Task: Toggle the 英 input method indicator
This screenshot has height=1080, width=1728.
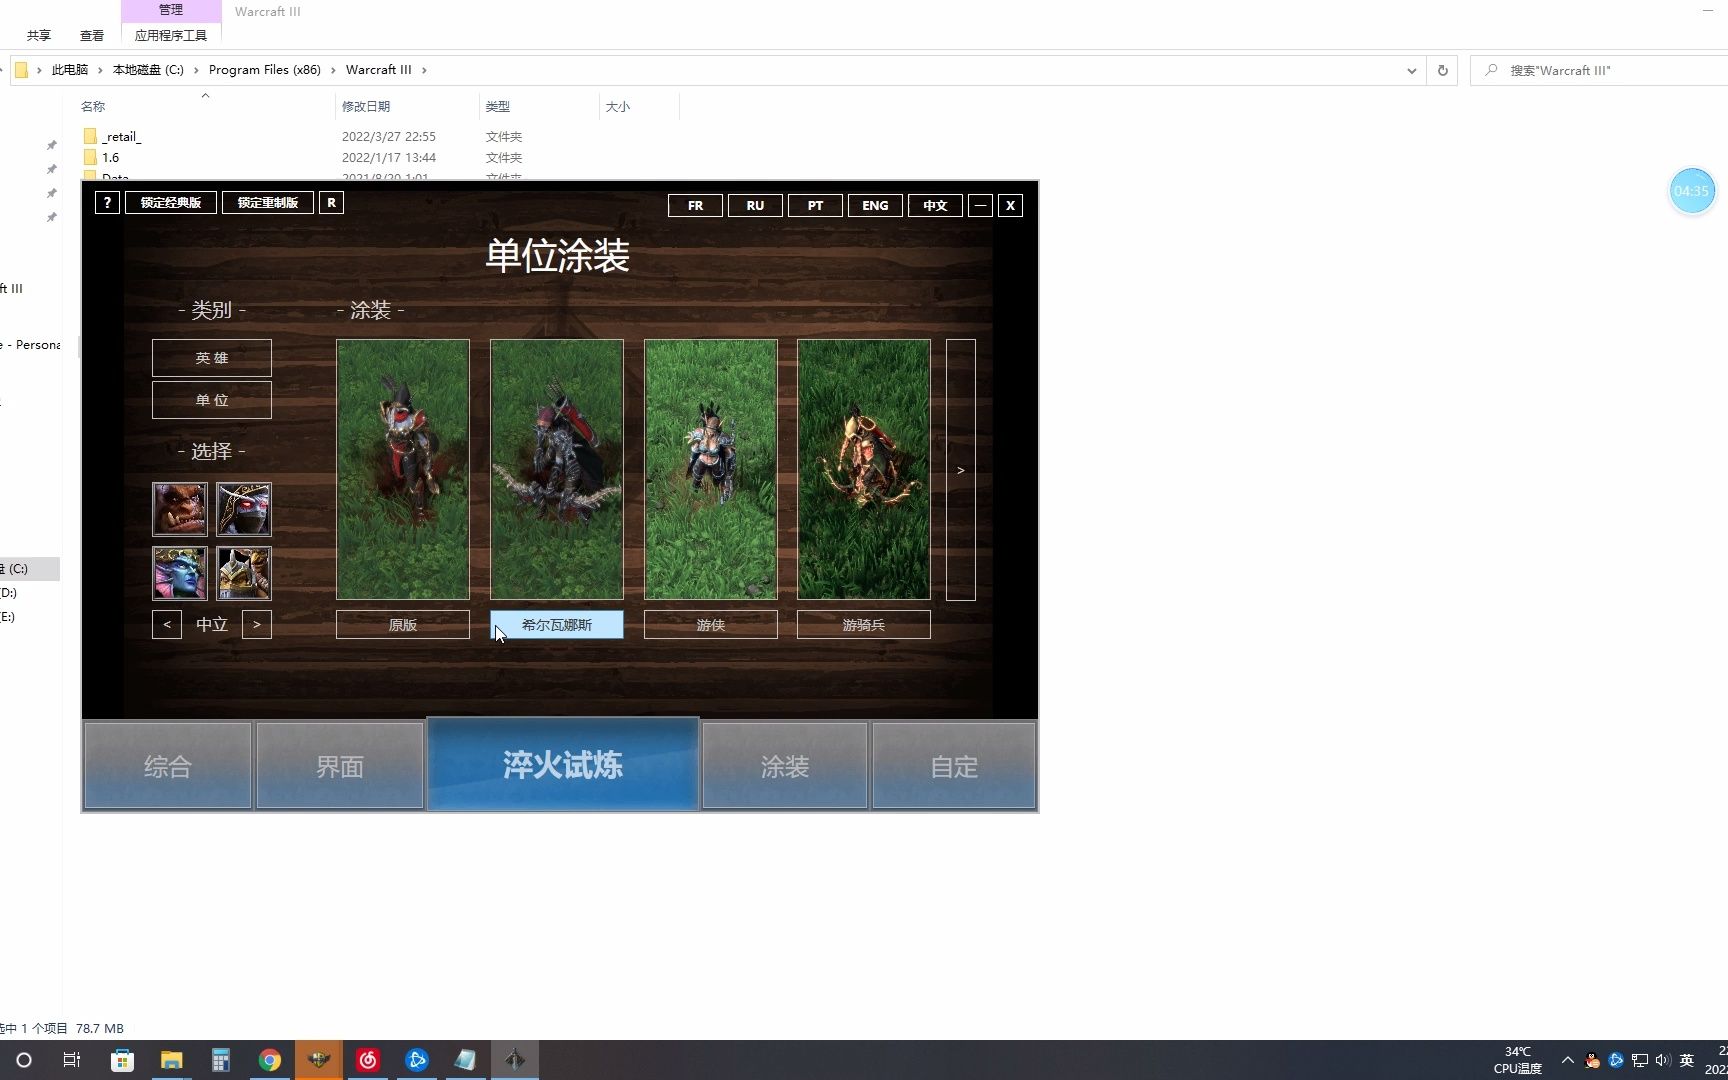Action: [x=1687, y=1060]
